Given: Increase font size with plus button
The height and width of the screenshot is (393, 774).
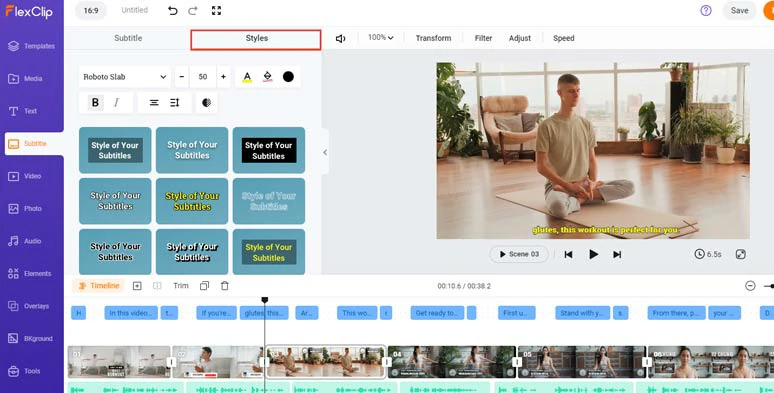Looking at the screenshot, I should tap(224, 77).
